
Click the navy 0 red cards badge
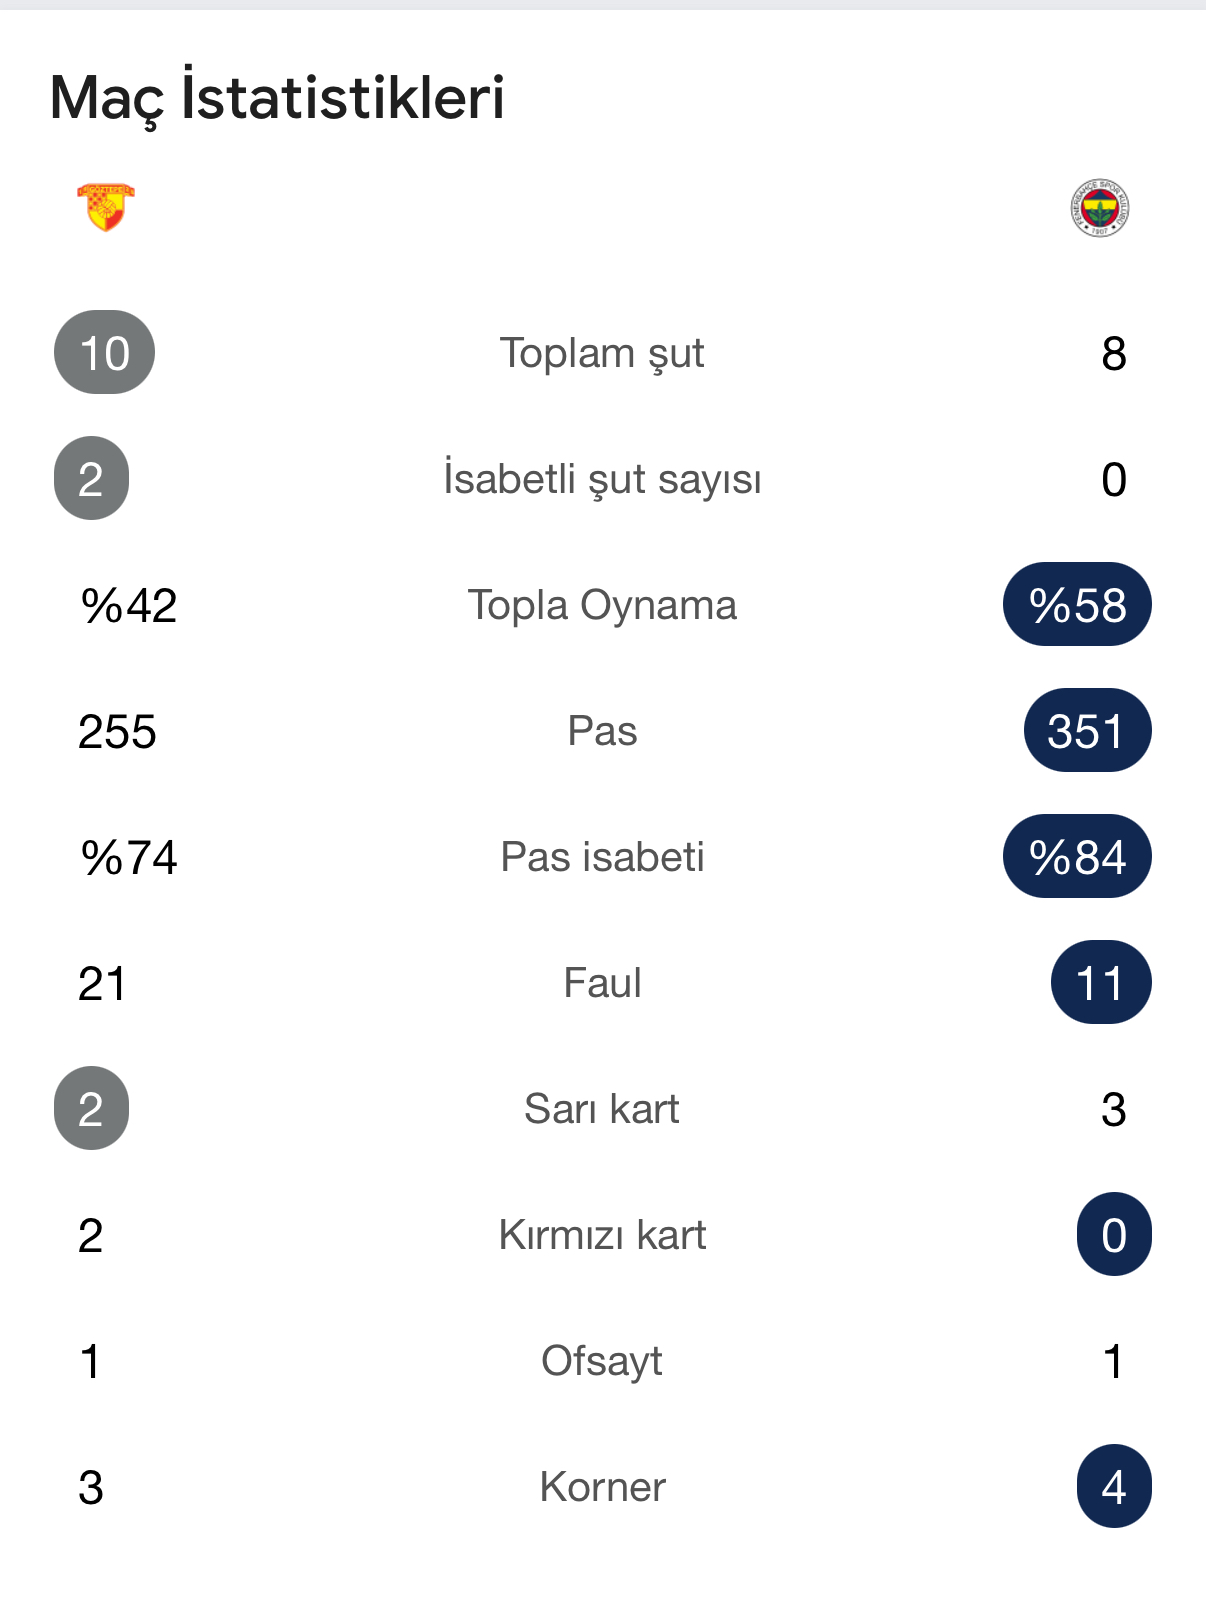tap(1114, 1235)
